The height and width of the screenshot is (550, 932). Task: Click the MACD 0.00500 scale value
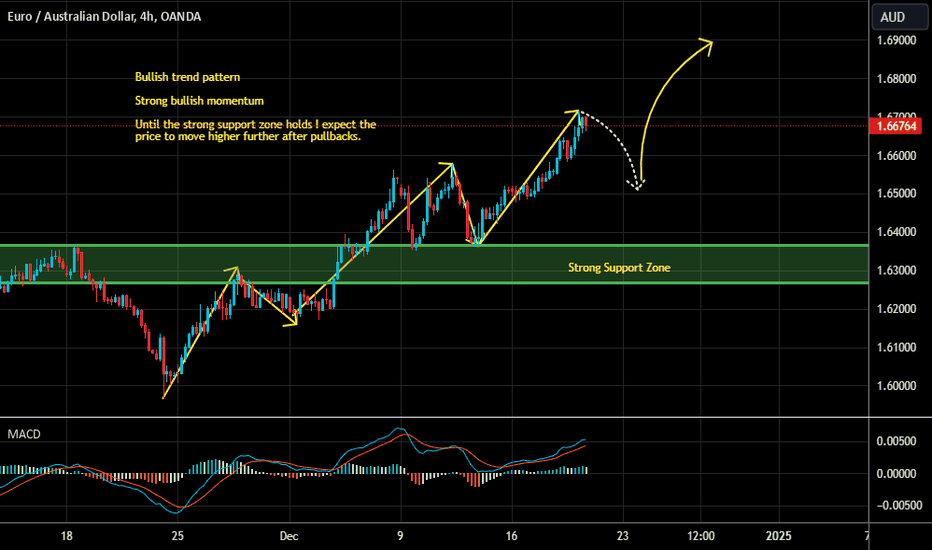pos(896,441)
